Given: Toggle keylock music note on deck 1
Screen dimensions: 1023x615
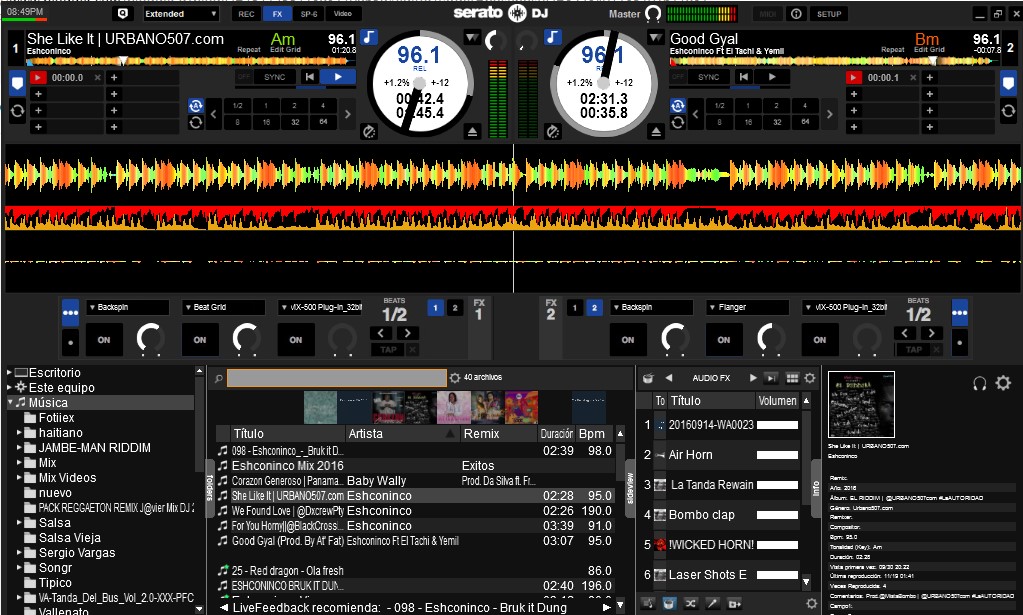Looking at the screenshot, I should point(369,37).
